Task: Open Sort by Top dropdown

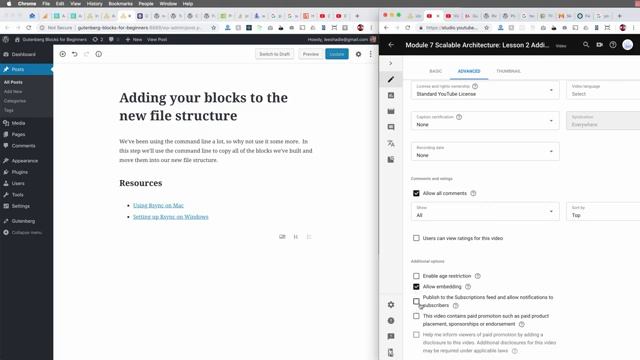Action: click(603, 211)
